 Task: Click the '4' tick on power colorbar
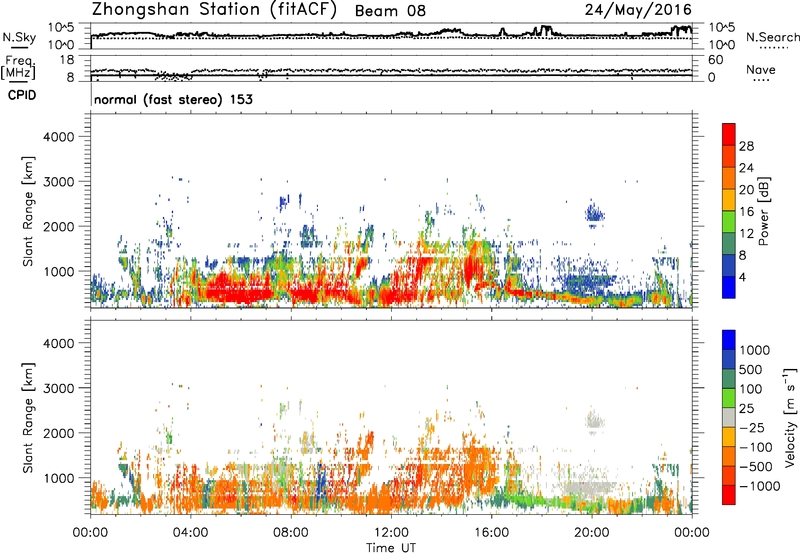point(743,277)
